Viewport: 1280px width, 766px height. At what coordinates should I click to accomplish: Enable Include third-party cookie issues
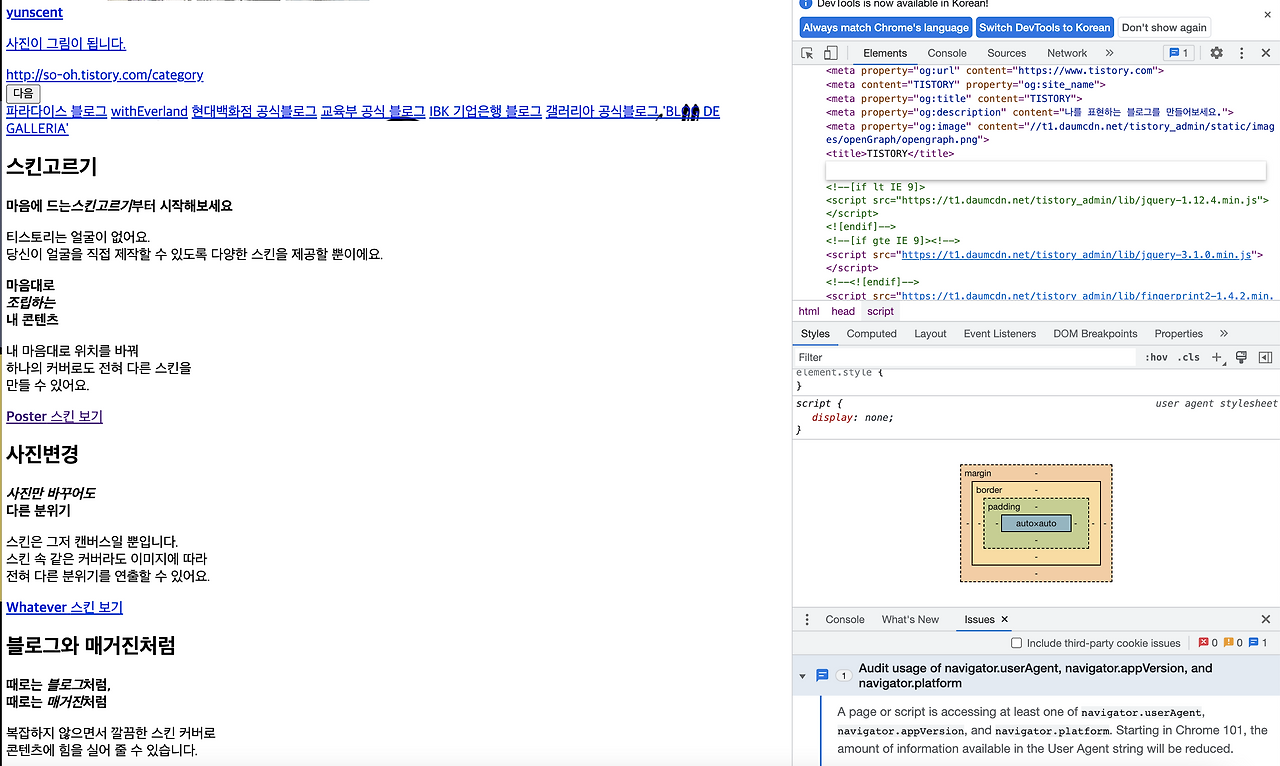(x=1017, y=643)
